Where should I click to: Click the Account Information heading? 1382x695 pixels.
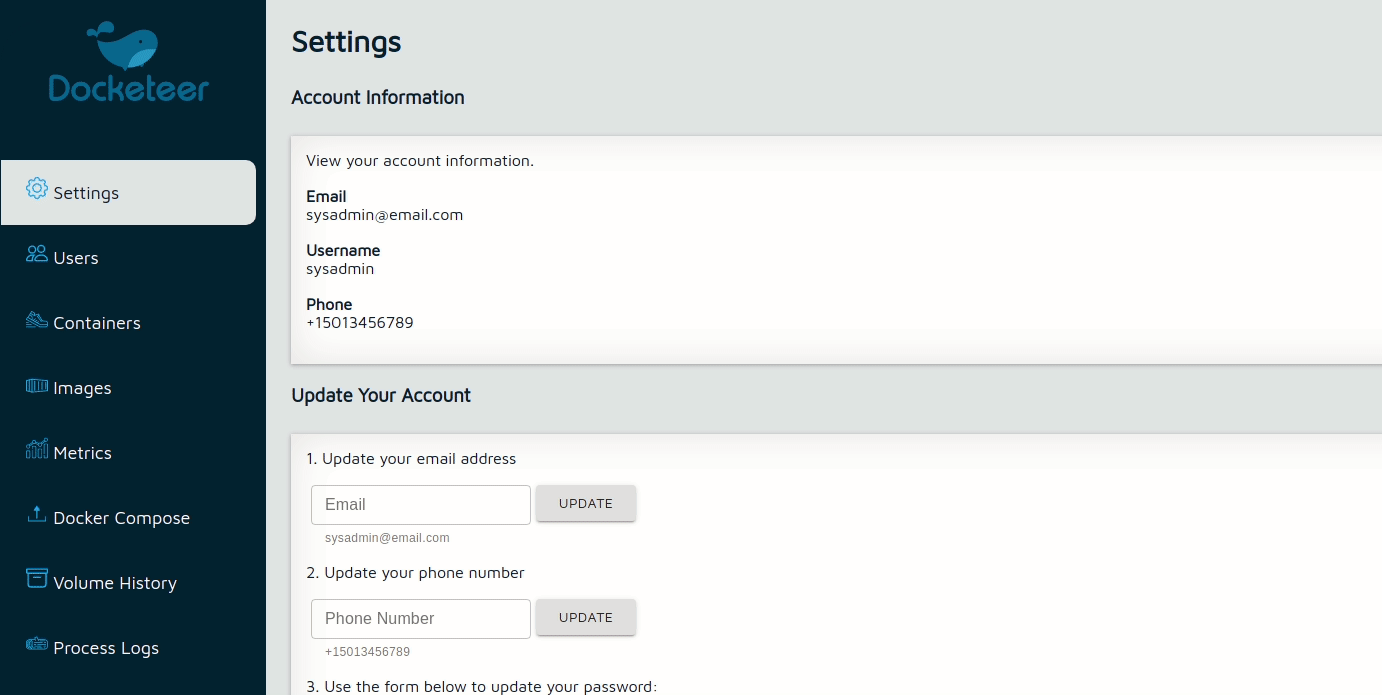(x=378, y=98)
